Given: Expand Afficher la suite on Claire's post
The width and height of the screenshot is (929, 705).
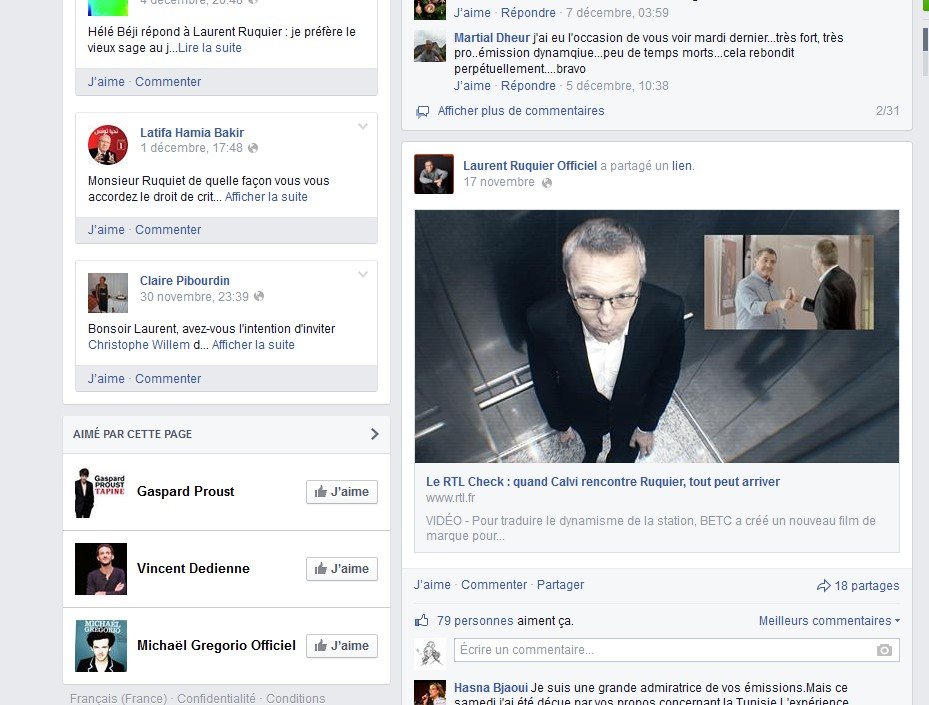Looking at the screenshot, I should pyautogui.click(x=253, y=345).
